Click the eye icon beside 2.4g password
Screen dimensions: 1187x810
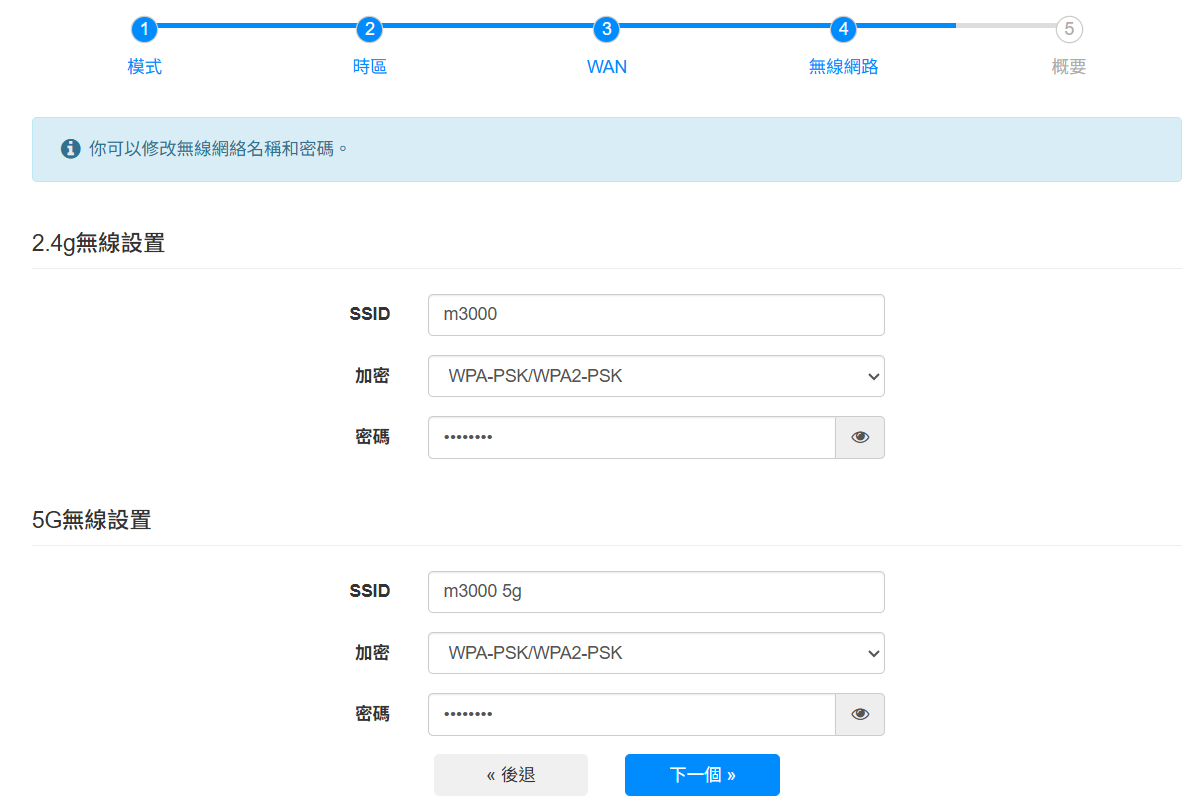click(x=860, y=437)
